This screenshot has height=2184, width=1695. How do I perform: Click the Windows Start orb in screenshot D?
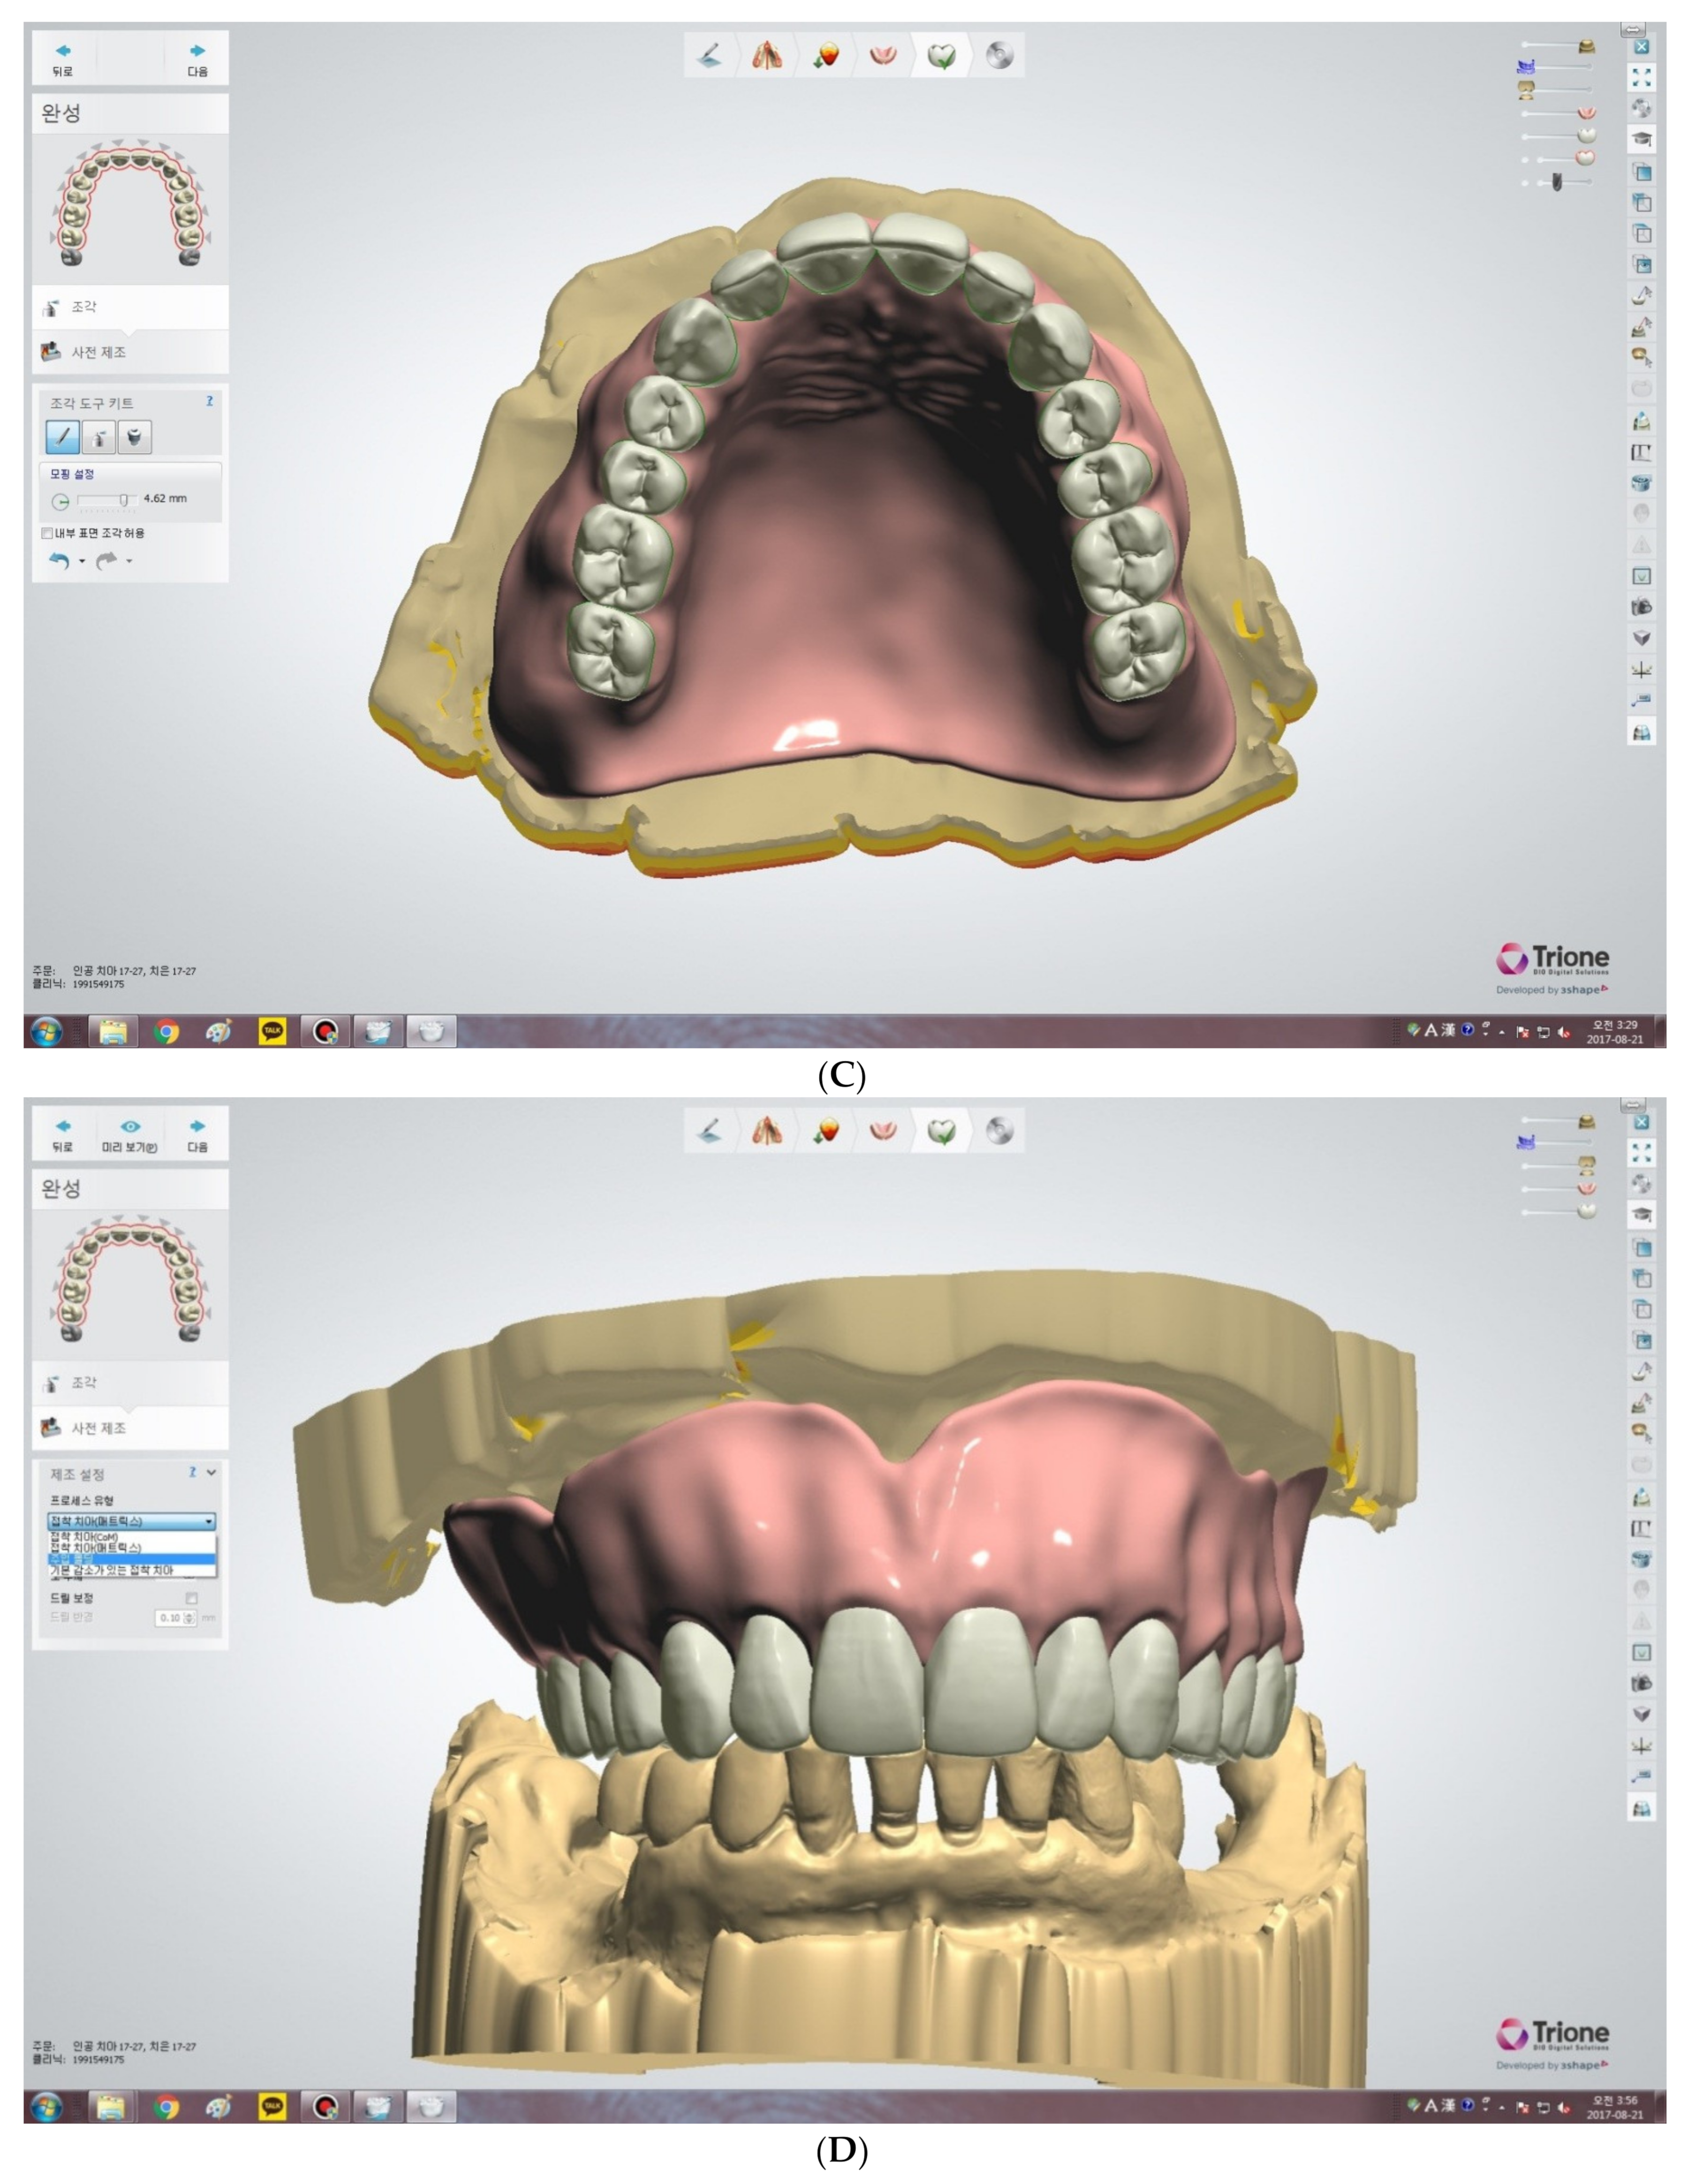click(x=46, y=2107)
